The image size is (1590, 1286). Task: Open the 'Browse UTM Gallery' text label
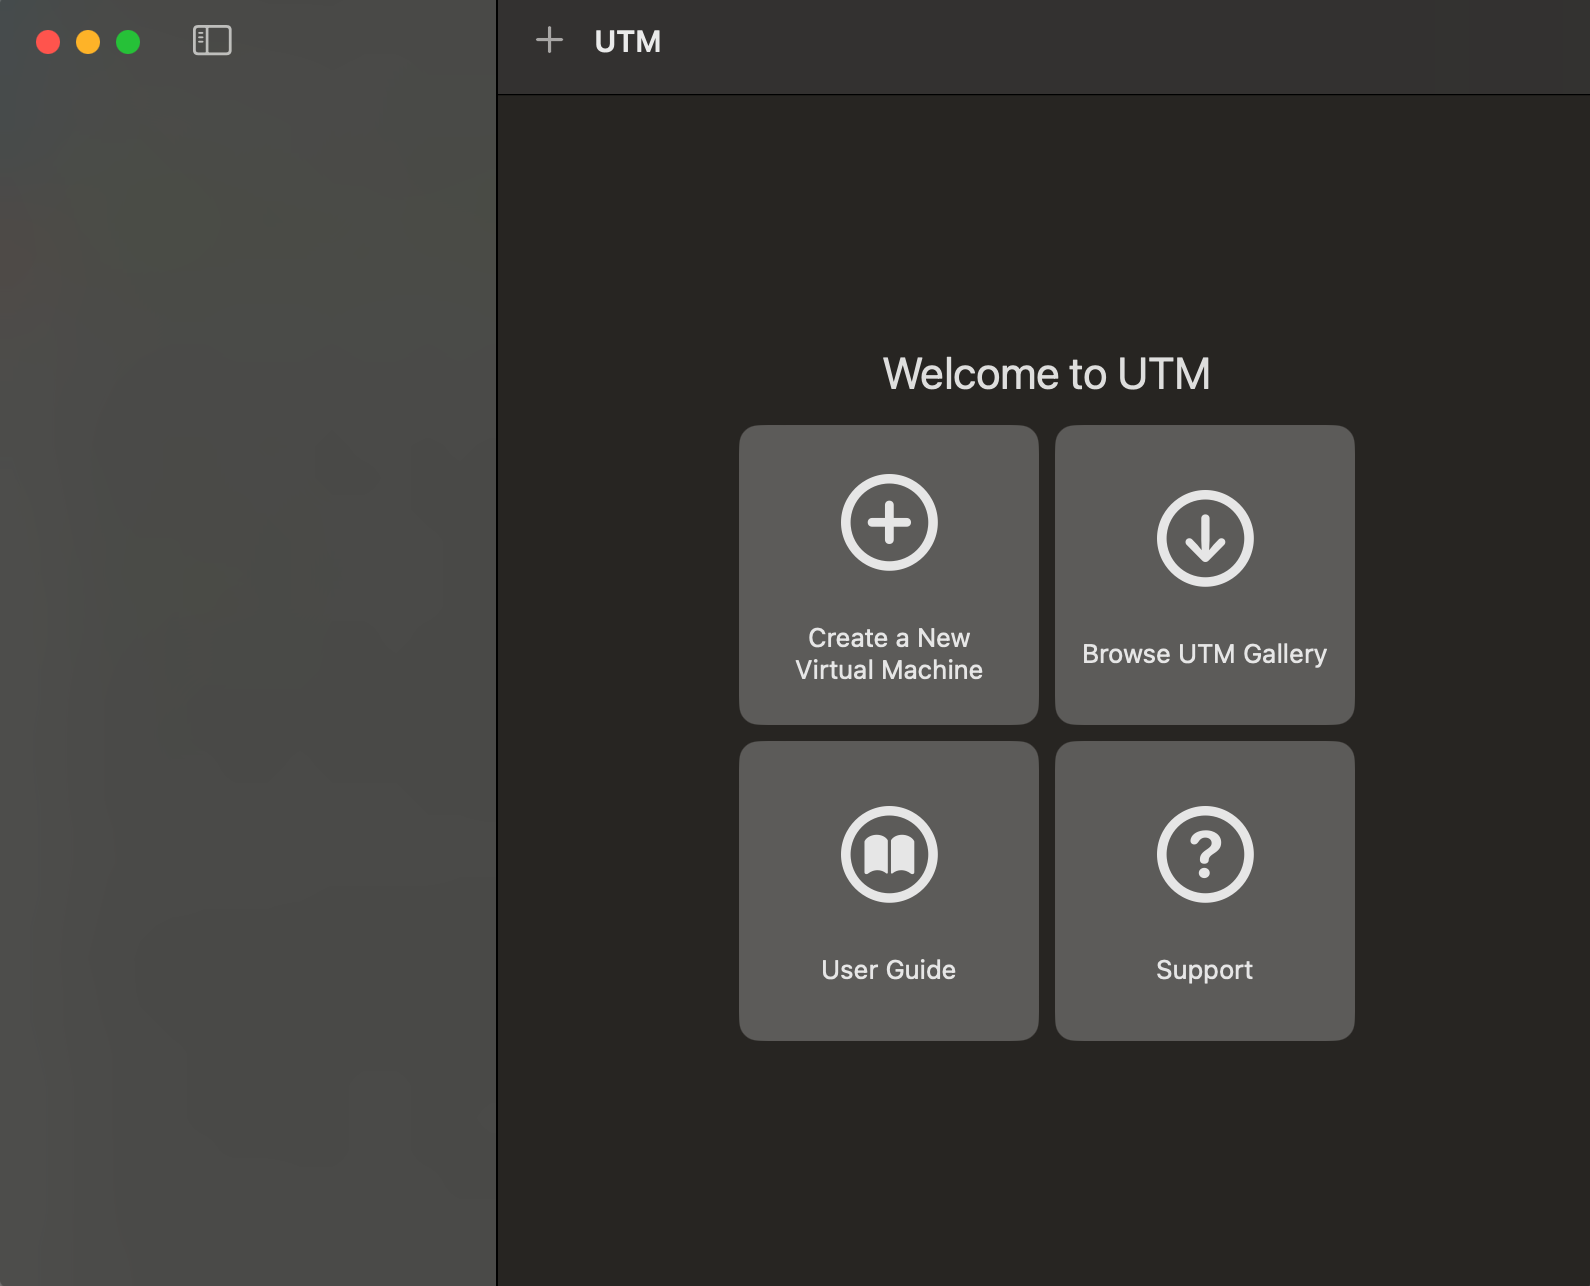point(1205,654)
